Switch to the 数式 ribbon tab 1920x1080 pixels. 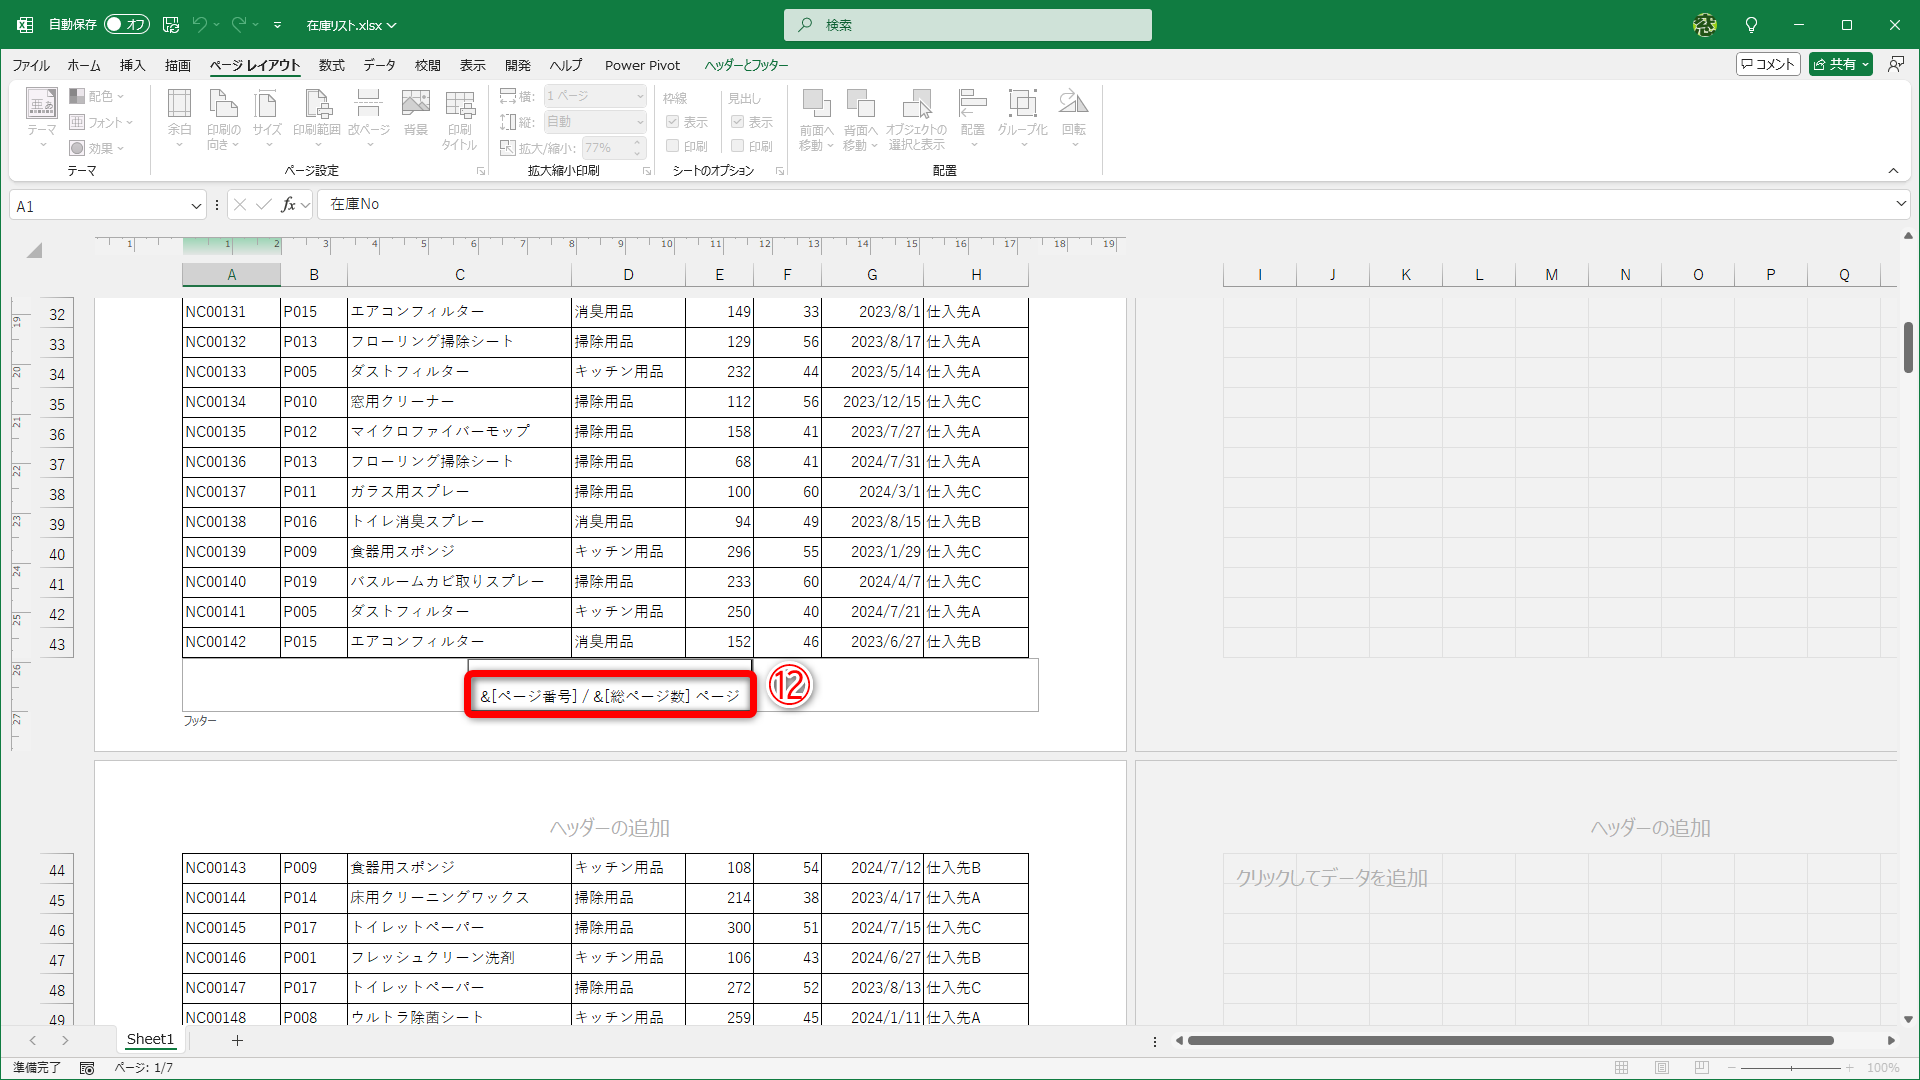coord(331,65)
